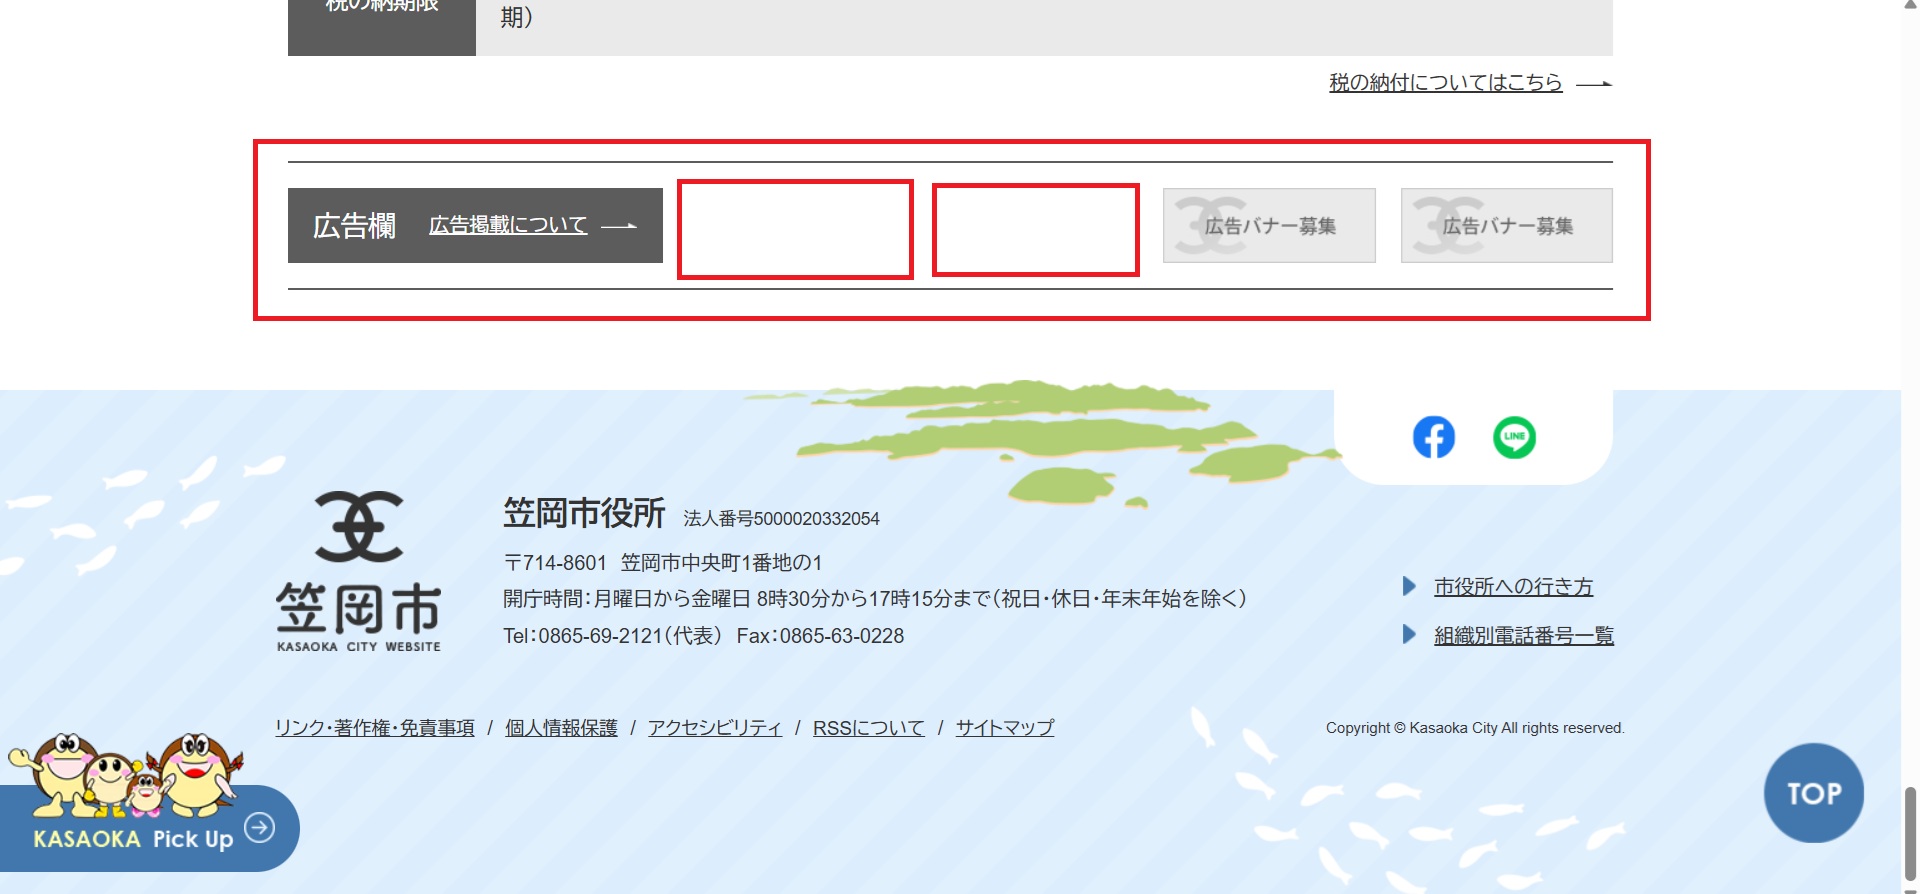Click triangle marker beside 組織別電話番号一覧
Viewport: 1920px width, 894px height.
[1409, 634]
